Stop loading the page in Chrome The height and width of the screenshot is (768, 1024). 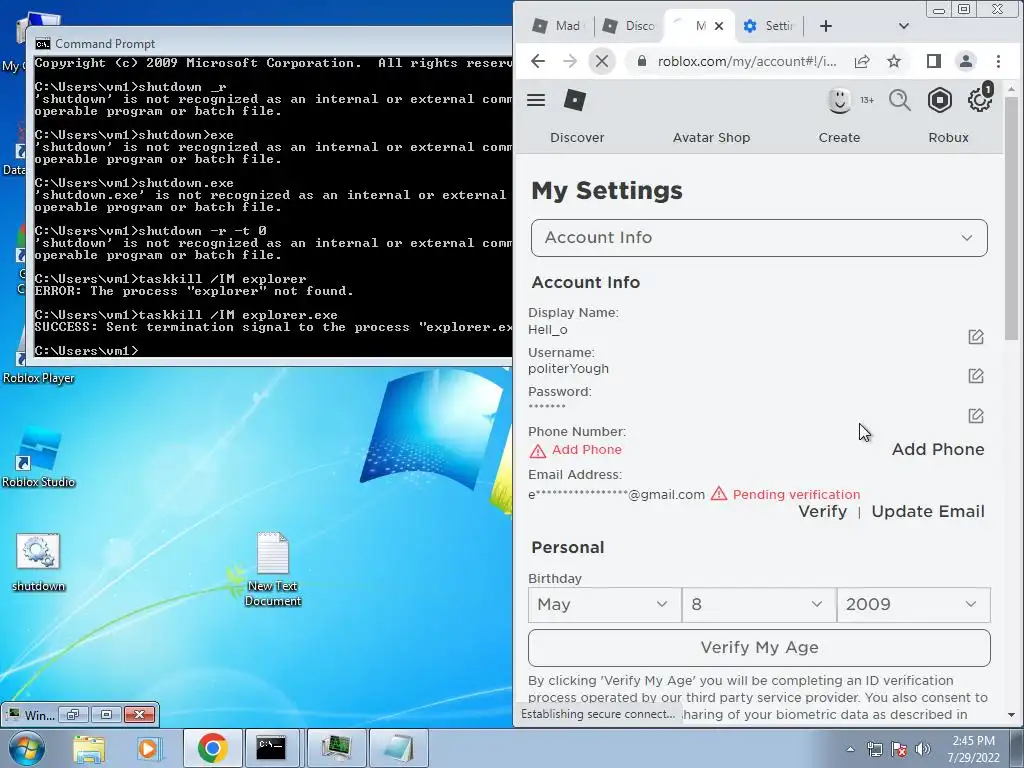point(601,61)
